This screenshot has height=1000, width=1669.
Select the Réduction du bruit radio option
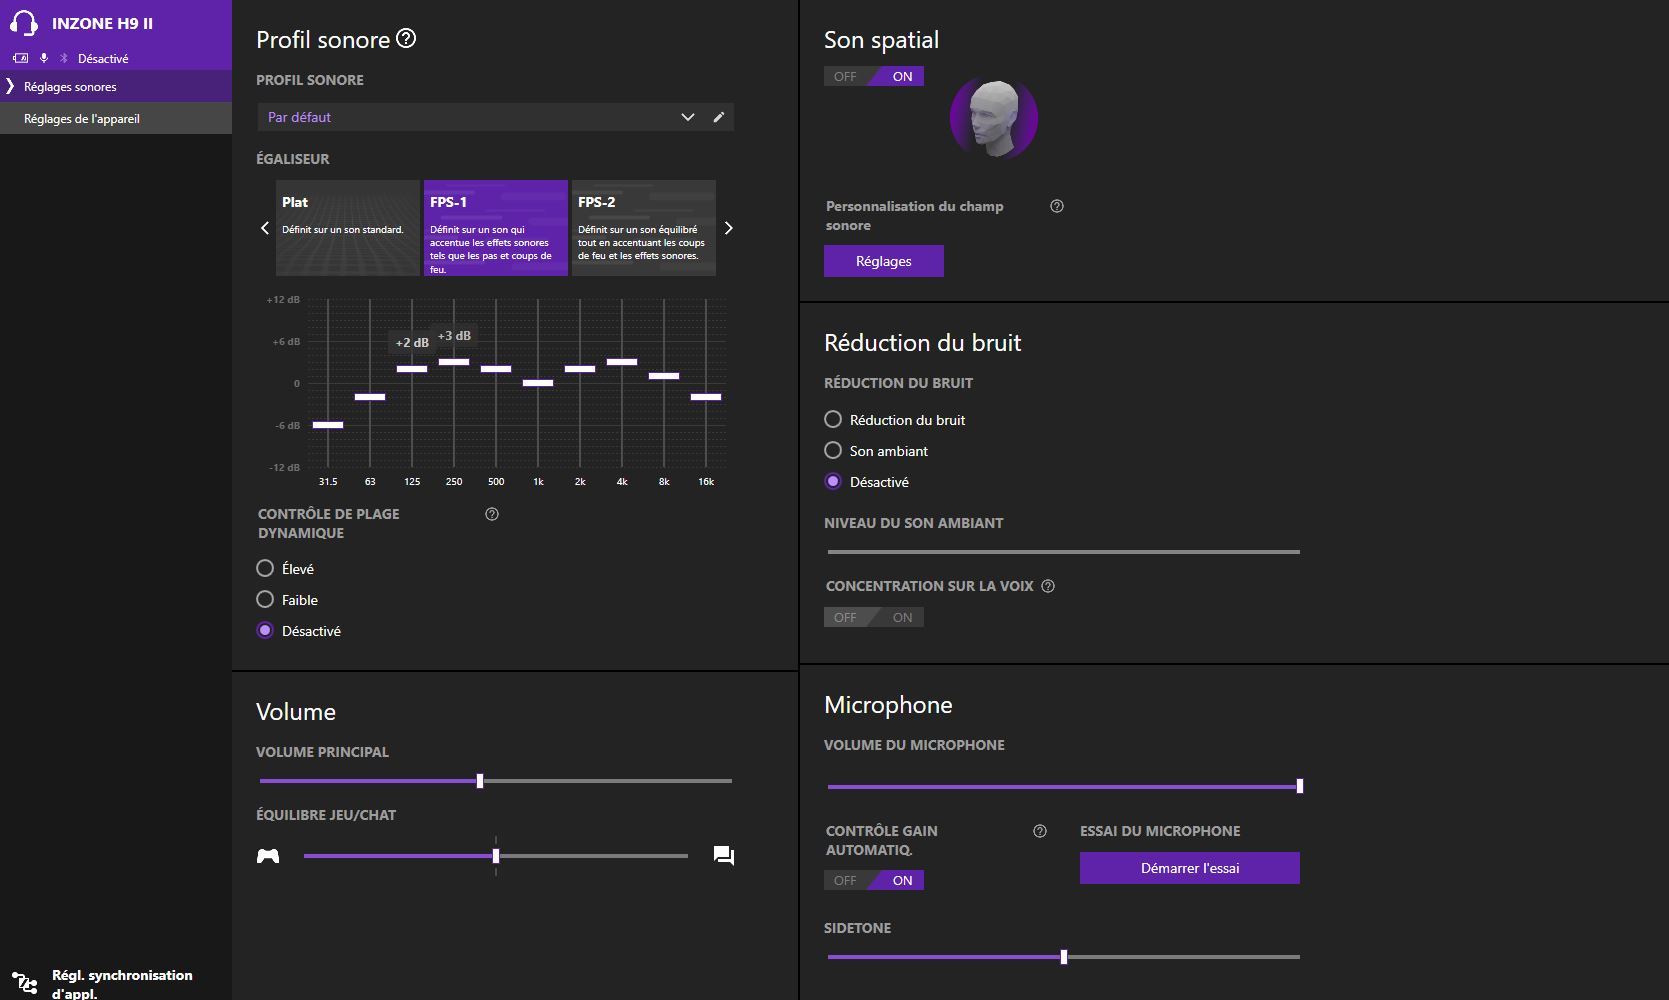click(x=833, y=420)
